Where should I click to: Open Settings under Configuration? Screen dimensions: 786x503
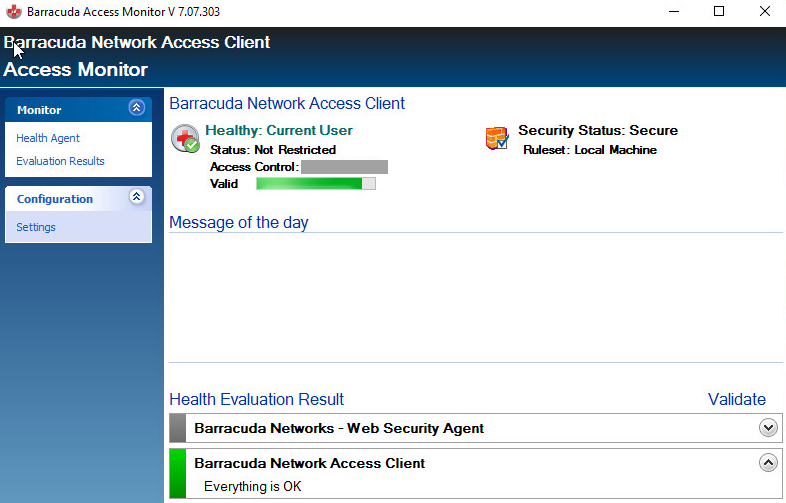(36, 227)
